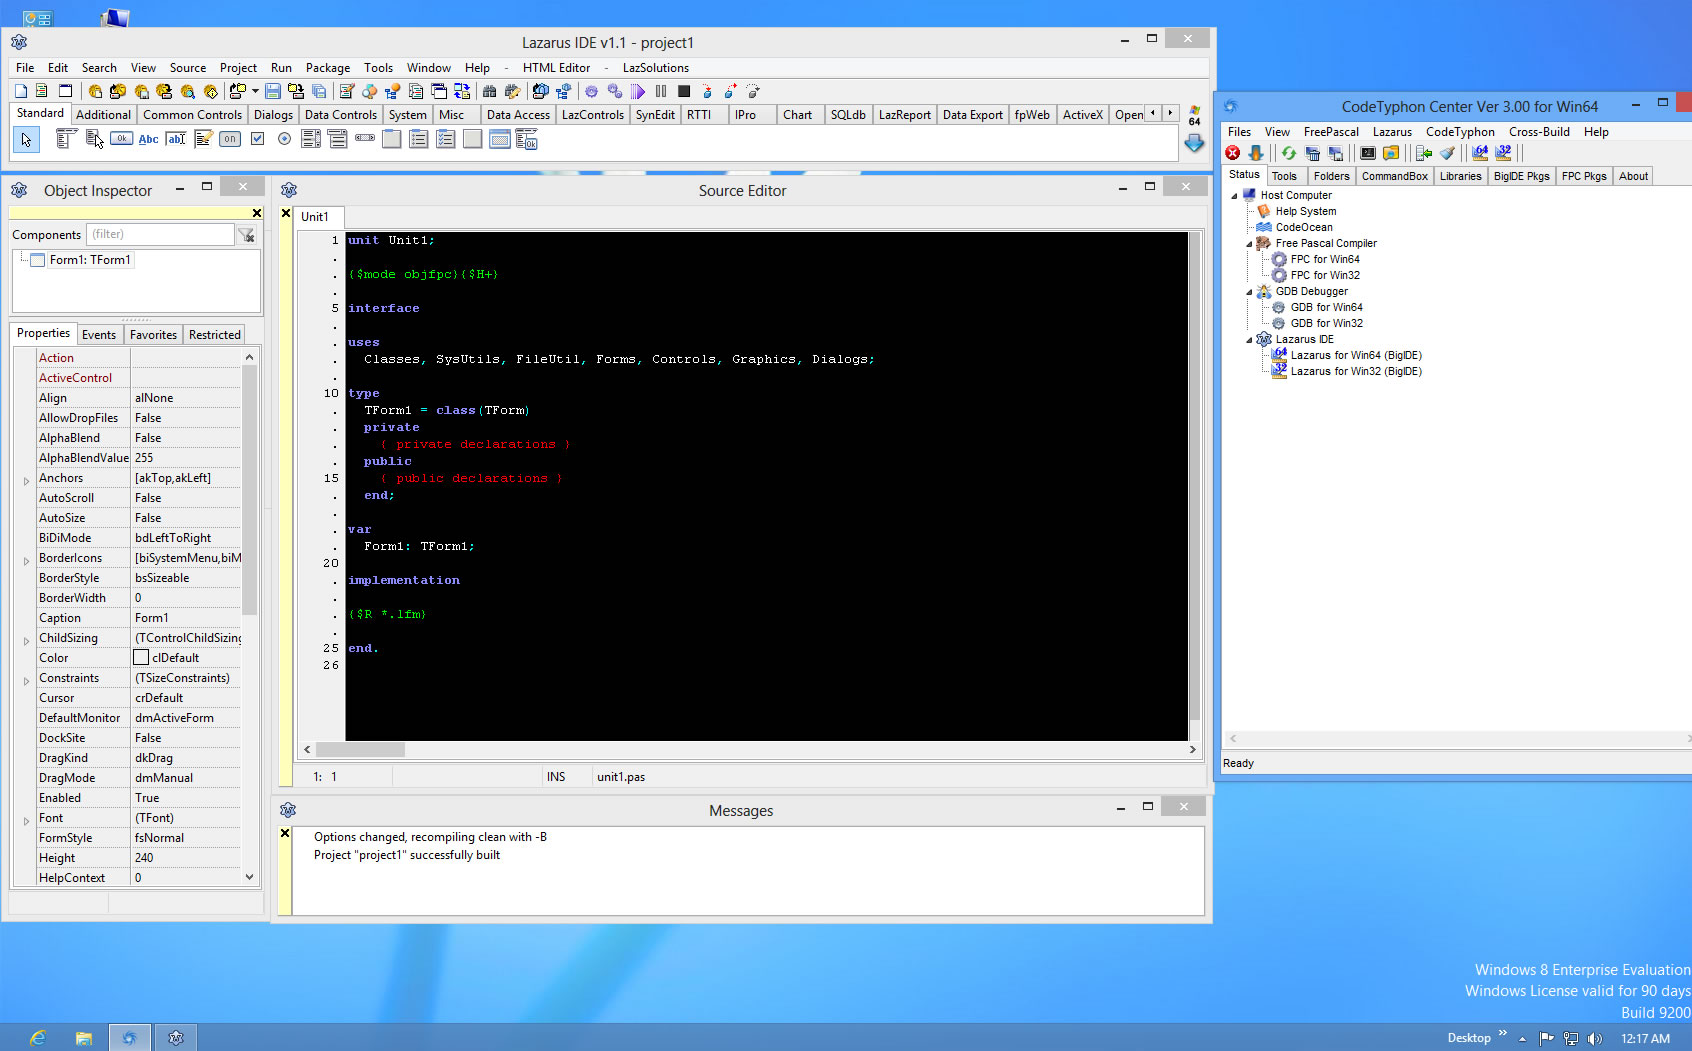Click the binoculars search icon in toolbar
Image resolution: width=1692 pixels, height=1051 pixels.
[x=489, y=91]
